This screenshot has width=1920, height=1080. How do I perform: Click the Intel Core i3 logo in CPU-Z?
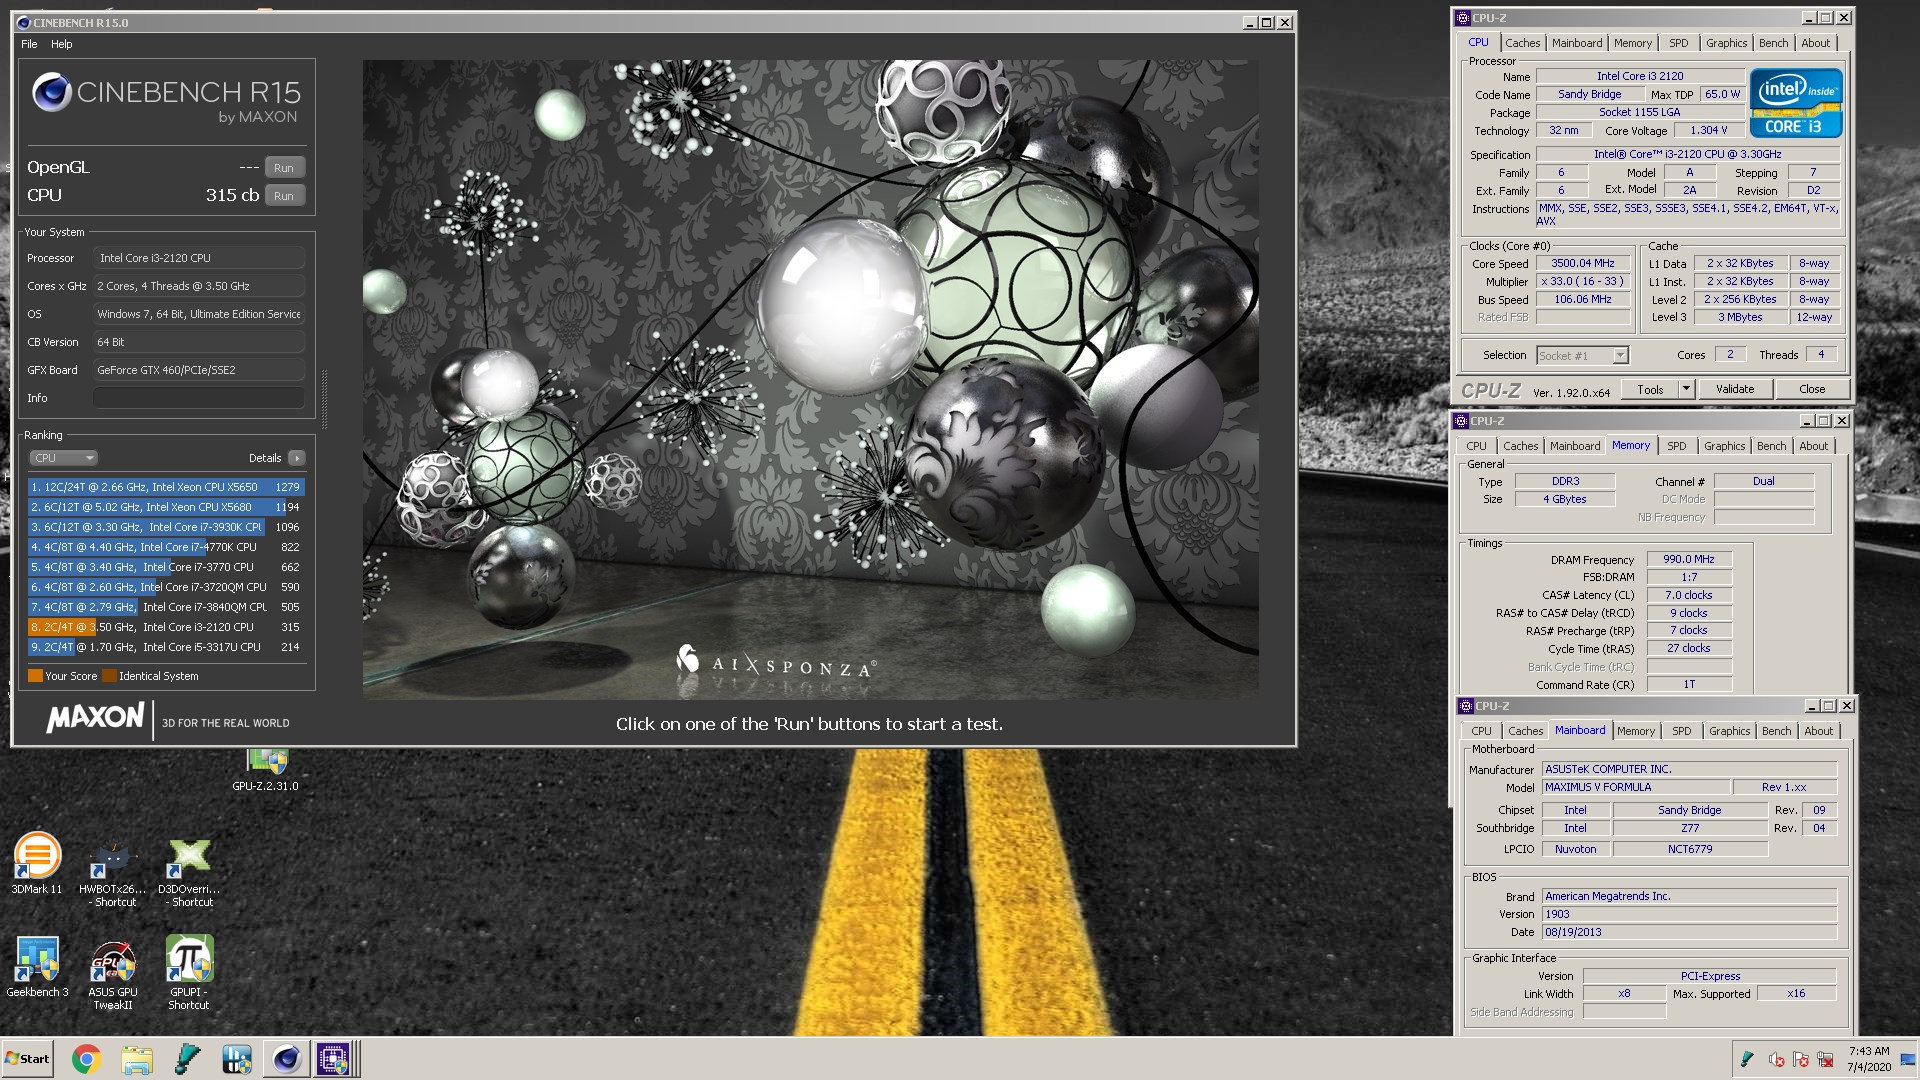[1796, 103]
